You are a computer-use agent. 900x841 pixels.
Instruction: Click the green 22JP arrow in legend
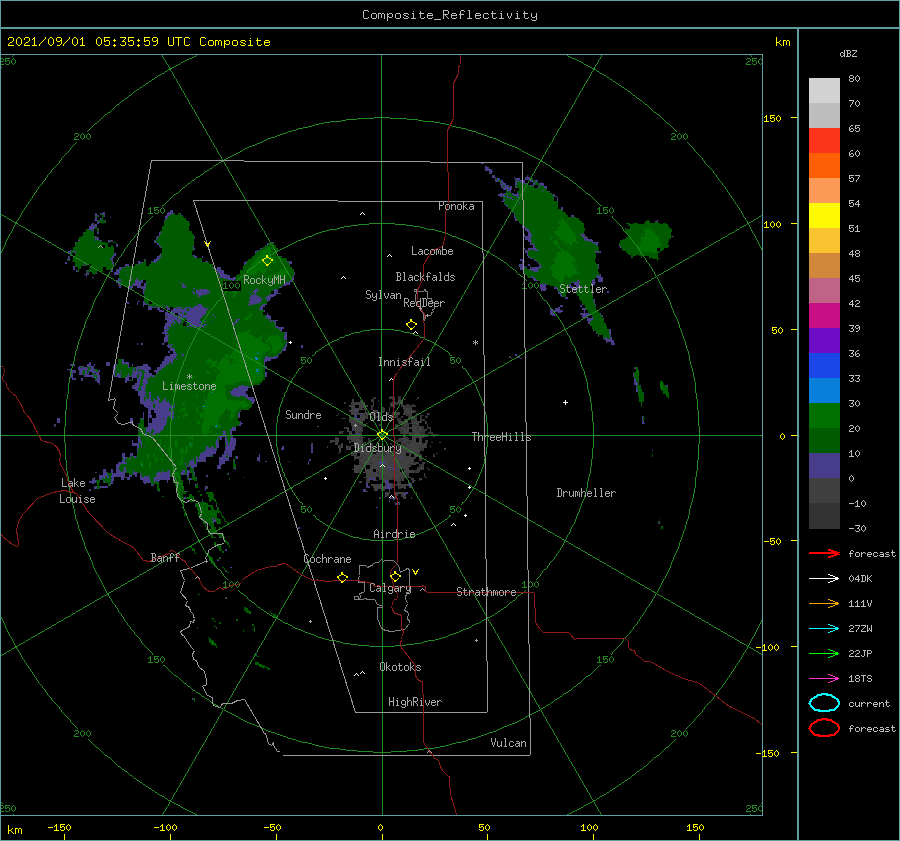824,653
